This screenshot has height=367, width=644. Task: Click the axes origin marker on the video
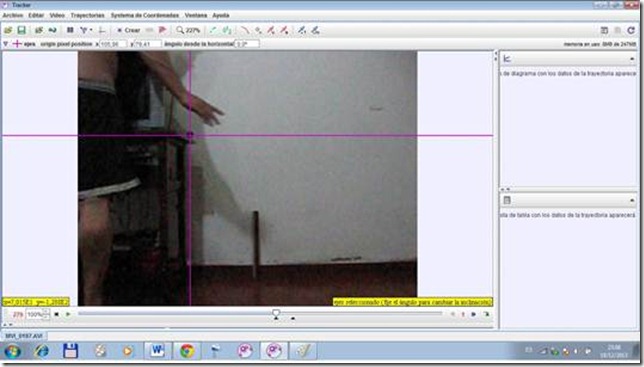pyautogui.click(x=190, y=135)
